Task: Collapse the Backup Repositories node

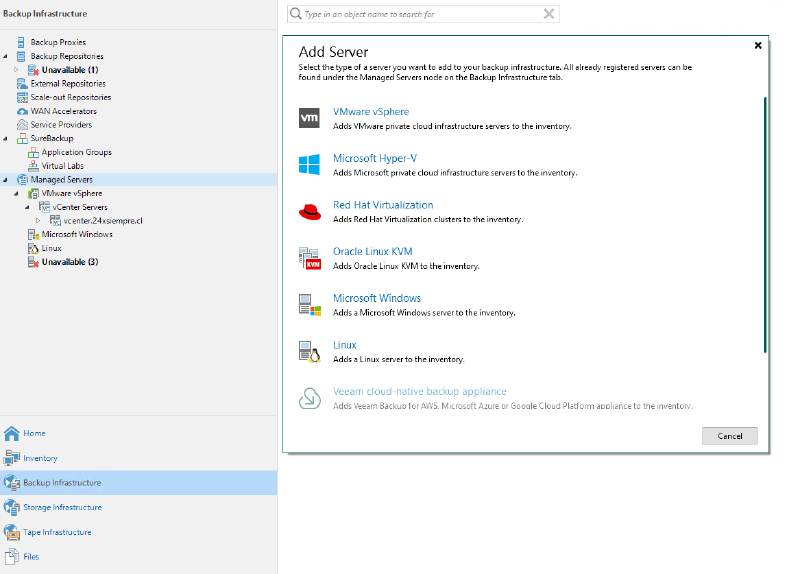Action: click(6, 56)
